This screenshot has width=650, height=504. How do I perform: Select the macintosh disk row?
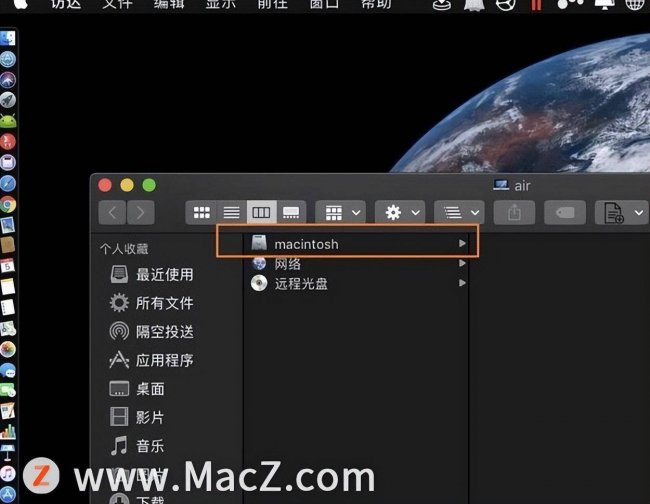[x=358, y=244]
